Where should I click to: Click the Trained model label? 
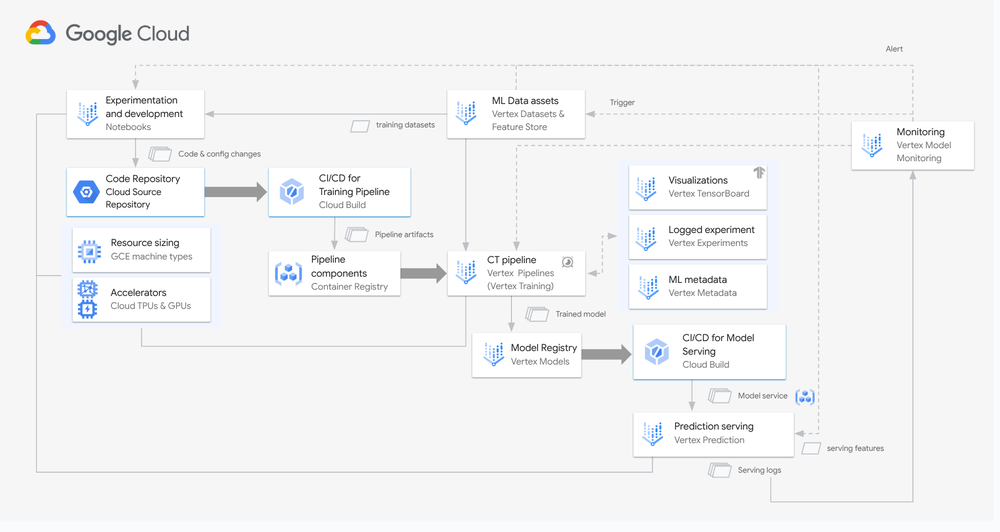point(580,314)
